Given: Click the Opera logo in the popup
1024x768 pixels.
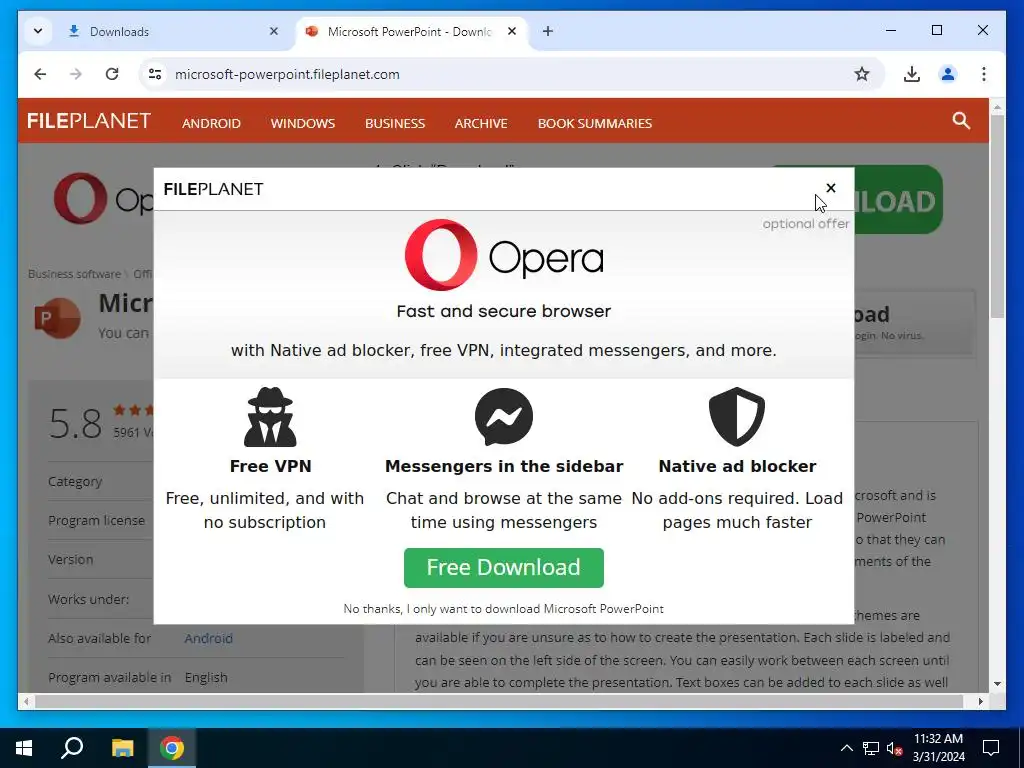Looking at the screenshot, I should click(x=504, y=255).
